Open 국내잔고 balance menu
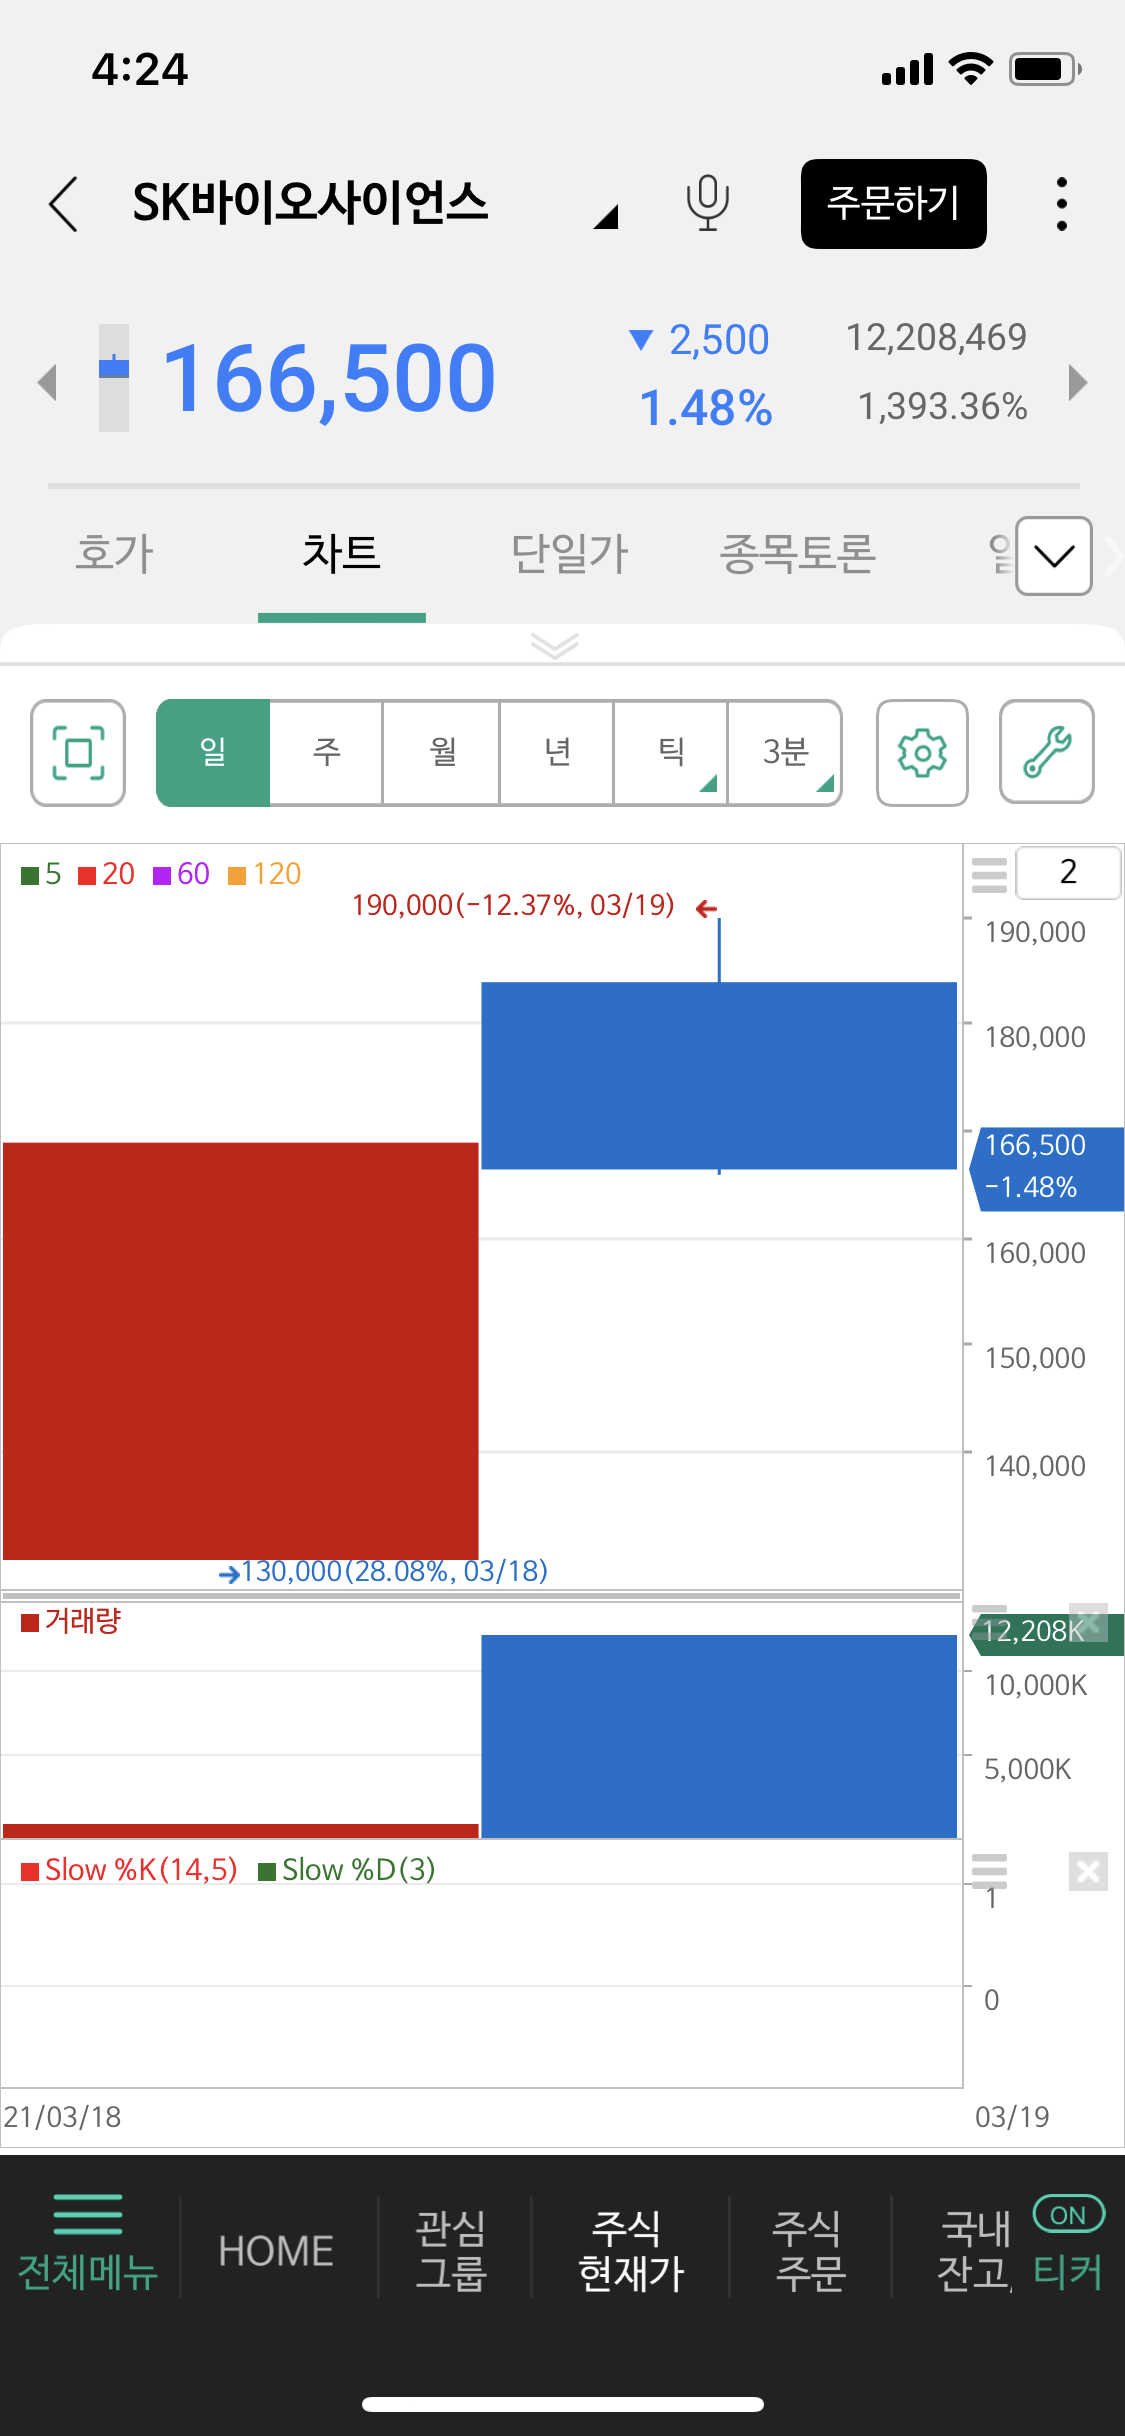The image size is (1125, 2436). [x=974, y=2250]
